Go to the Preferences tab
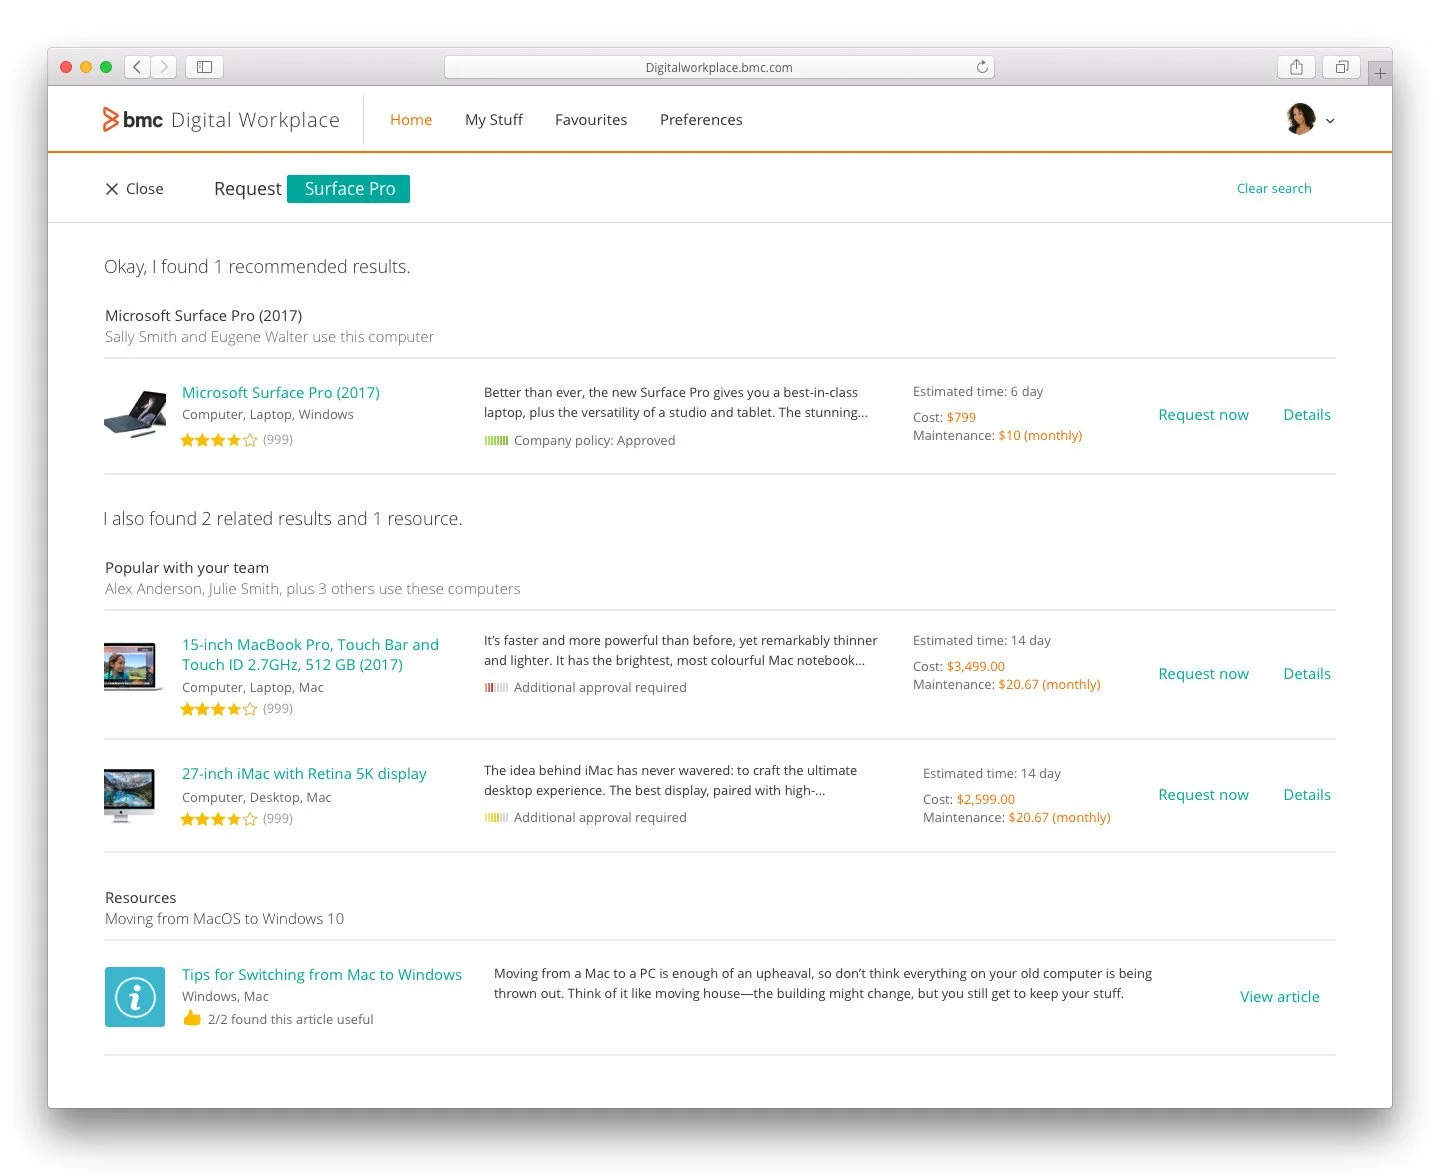Viewport: 1440px width, 1175px height. 701,120
